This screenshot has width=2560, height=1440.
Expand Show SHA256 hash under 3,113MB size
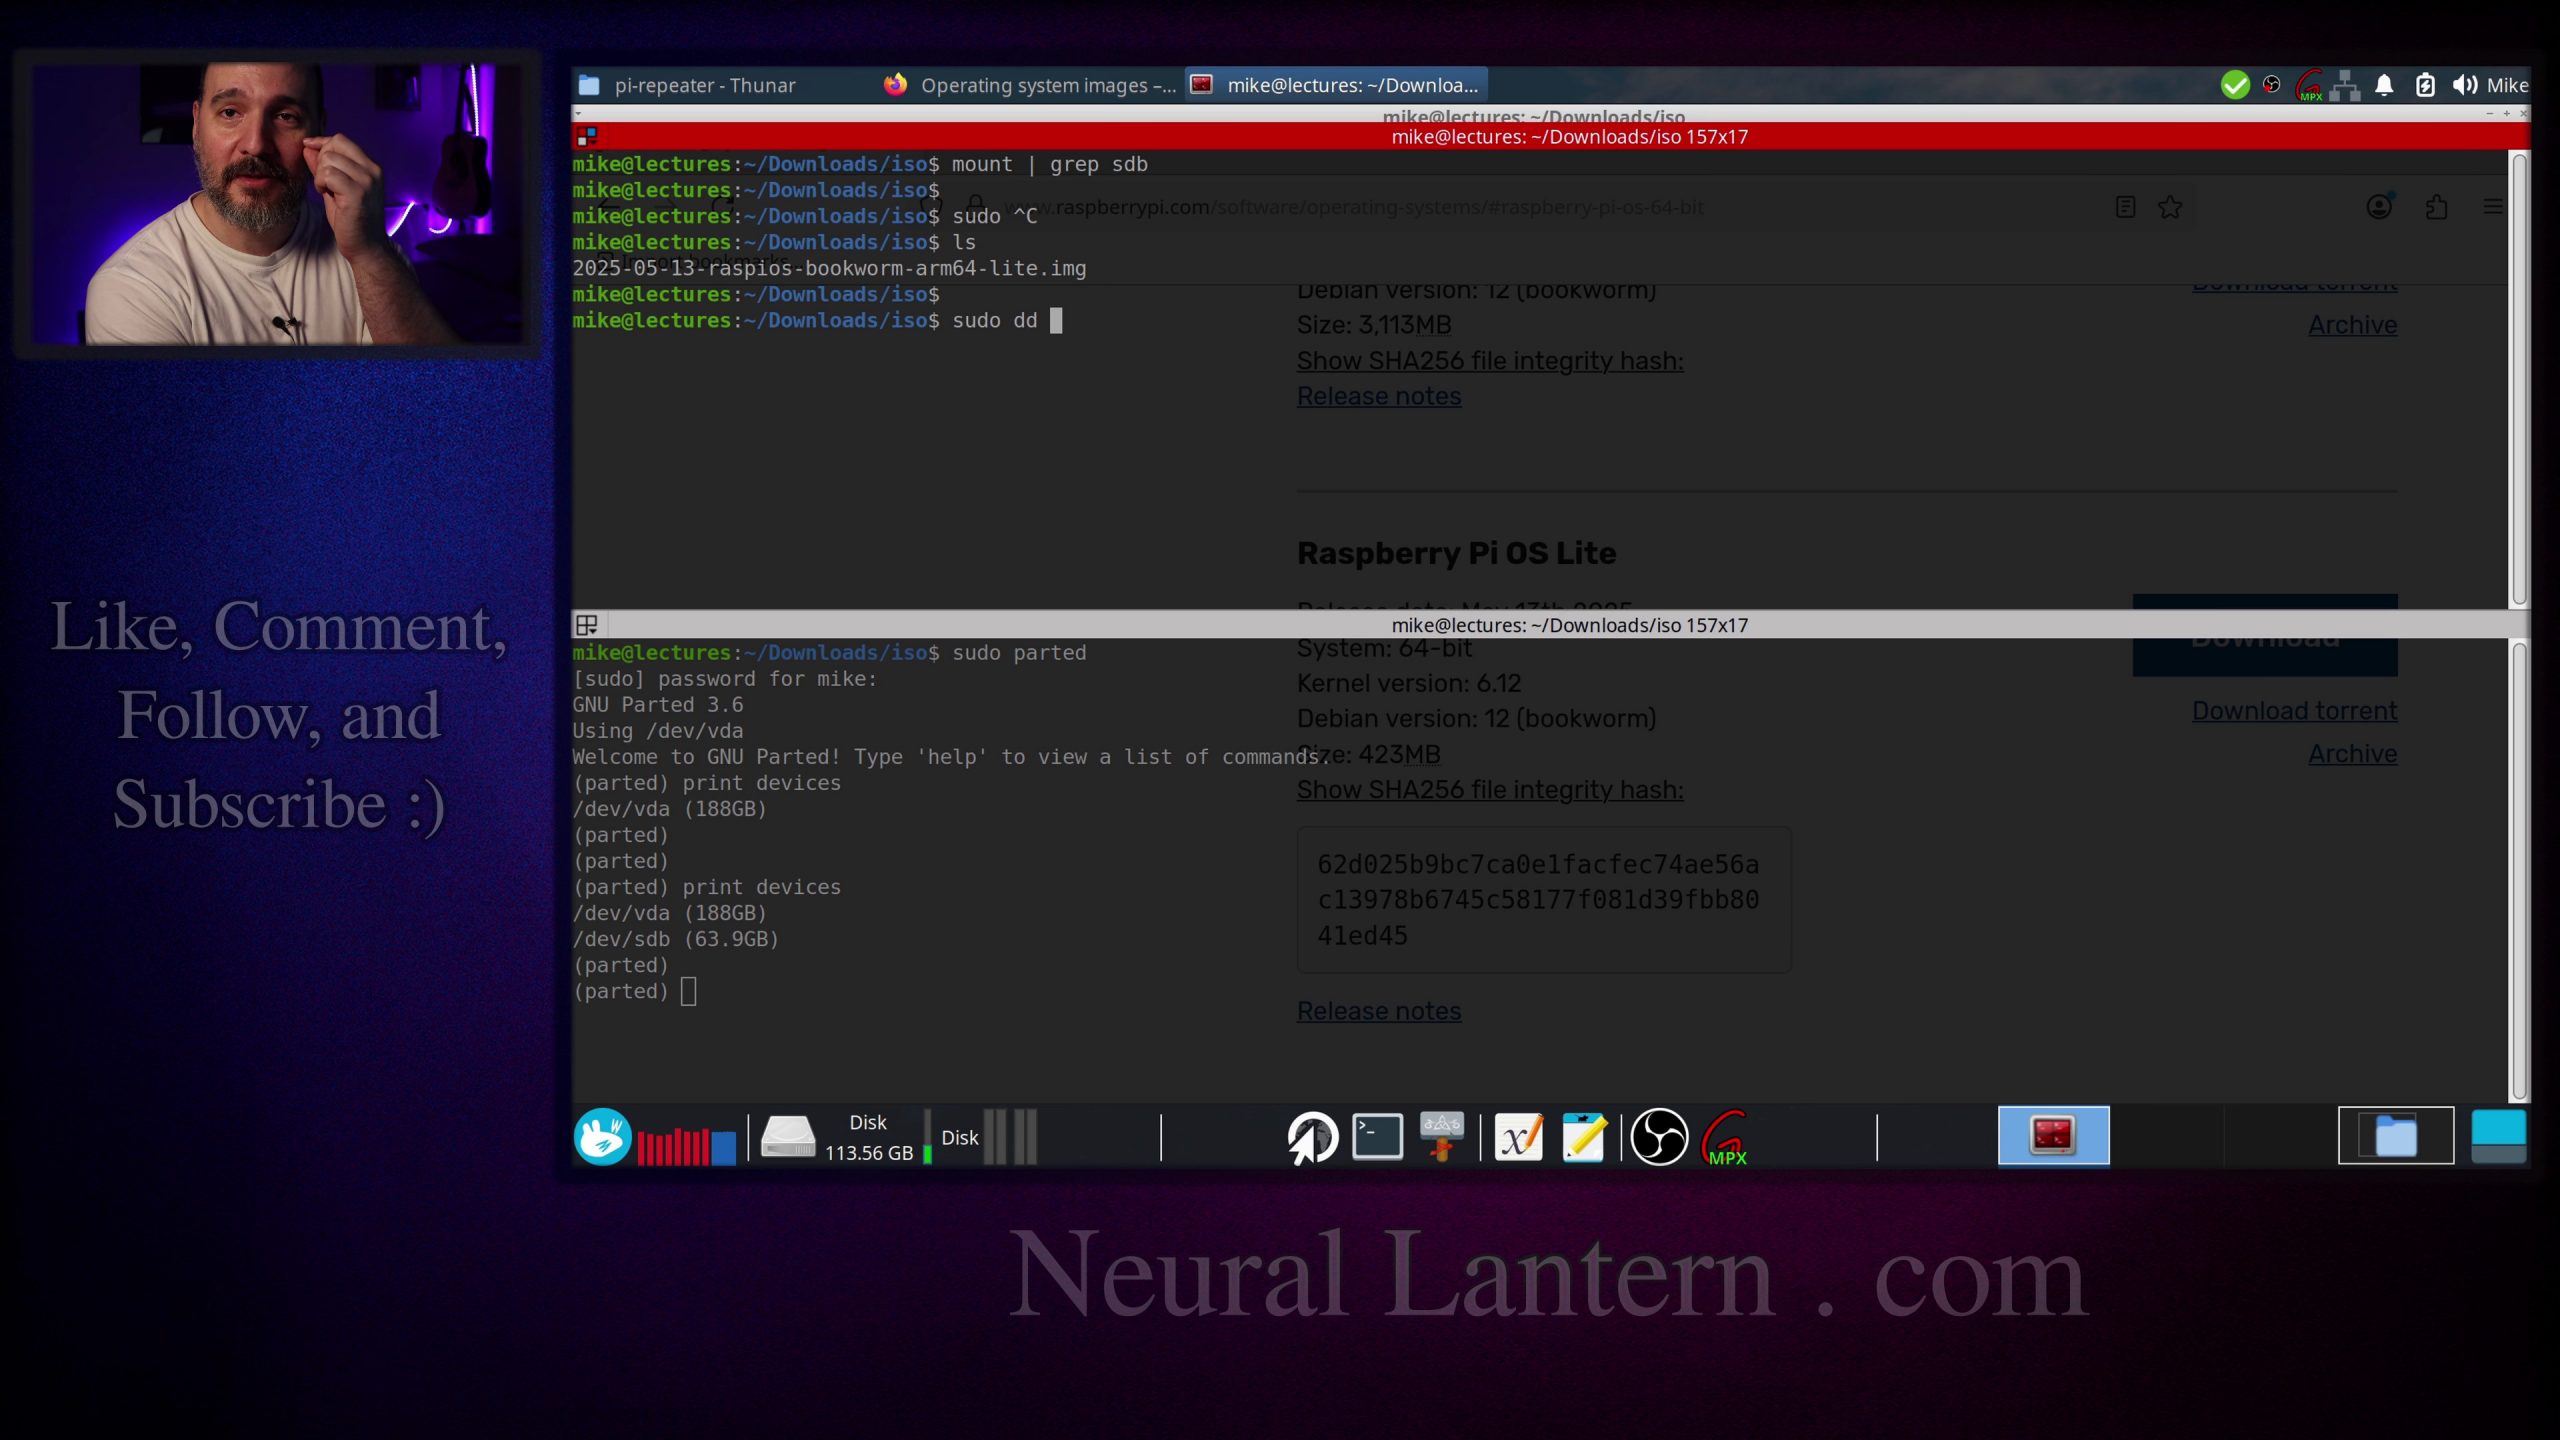click(x=1490, y=361)
